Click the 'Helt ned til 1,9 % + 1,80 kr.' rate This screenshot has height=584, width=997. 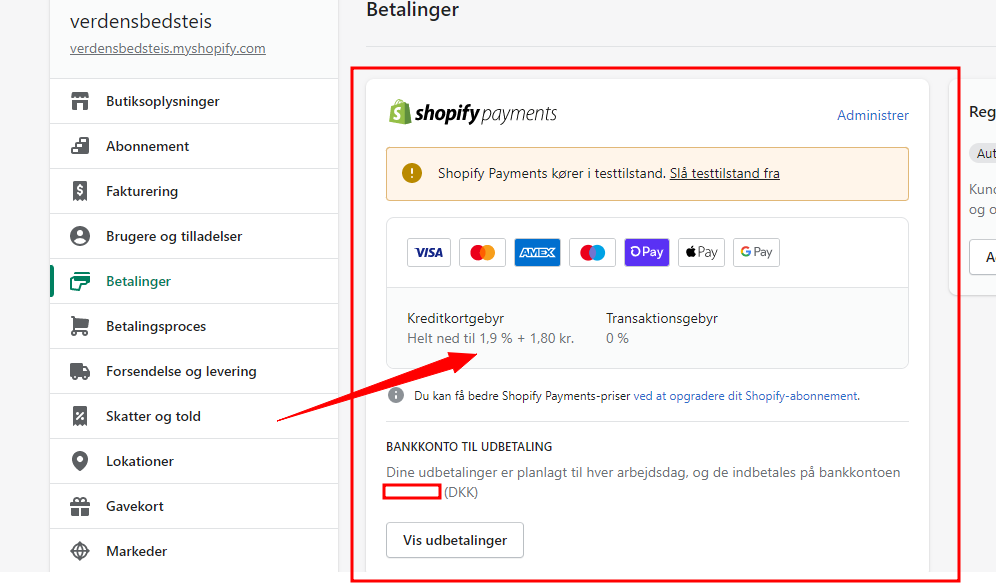point(490,338)
